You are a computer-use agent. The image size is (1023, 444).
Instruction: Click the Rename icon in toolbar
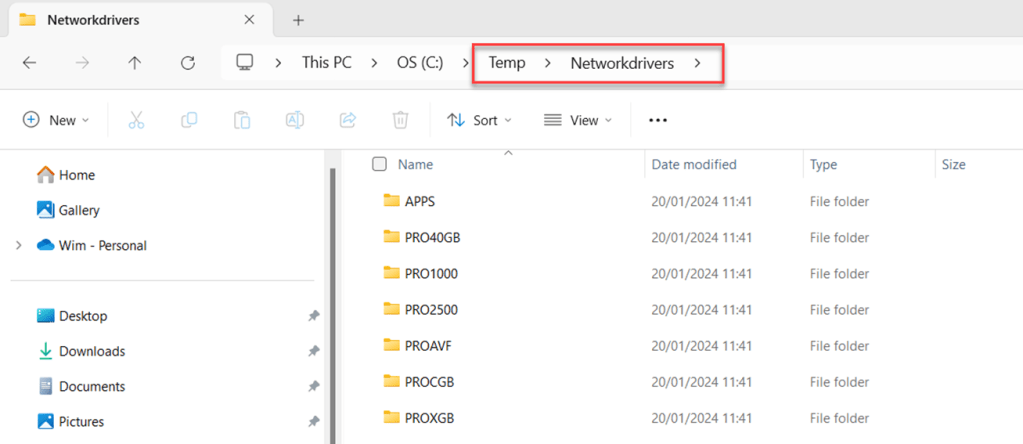coord(295,120)
